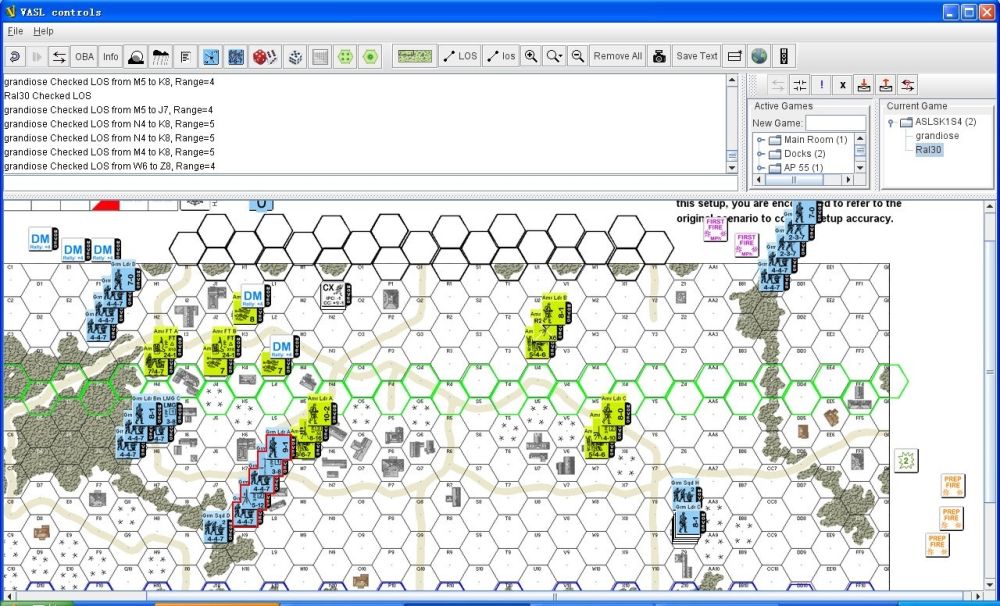Click map vertical scrollbar down arrow

click(990, 584)
